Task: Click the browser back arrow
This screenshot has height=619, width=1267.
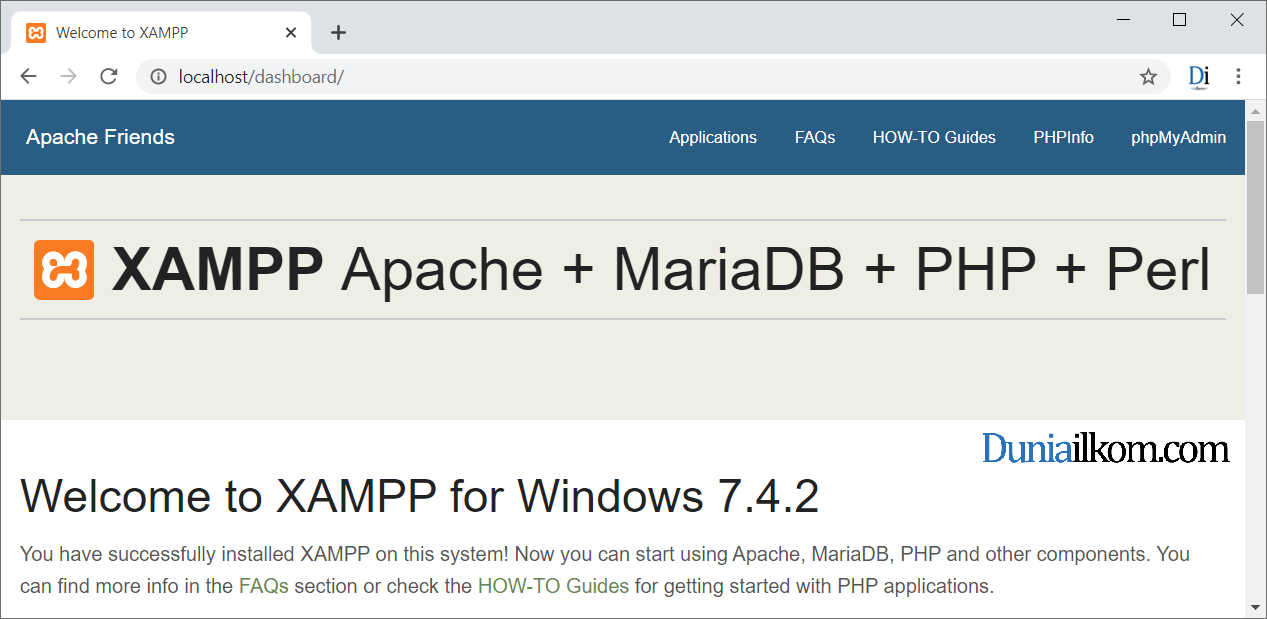Action: [x=28, y=77]
